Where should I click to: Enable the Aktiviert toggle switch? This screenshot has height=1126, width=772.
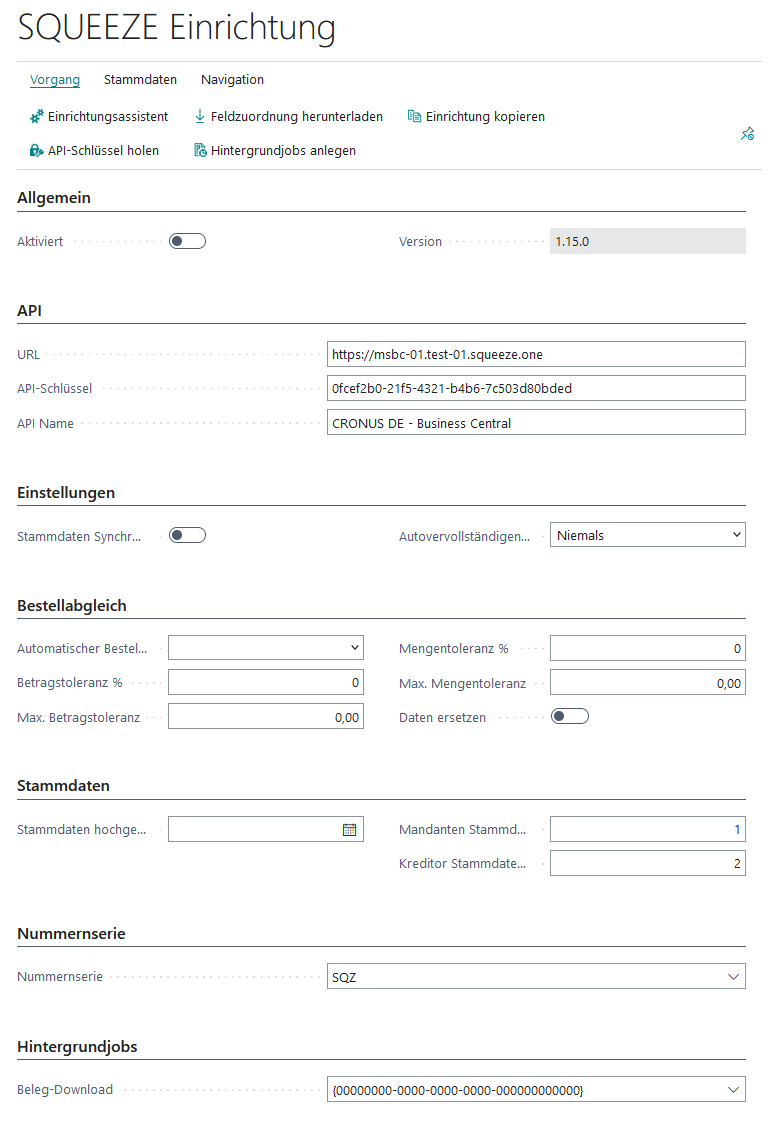click(187, 241)
